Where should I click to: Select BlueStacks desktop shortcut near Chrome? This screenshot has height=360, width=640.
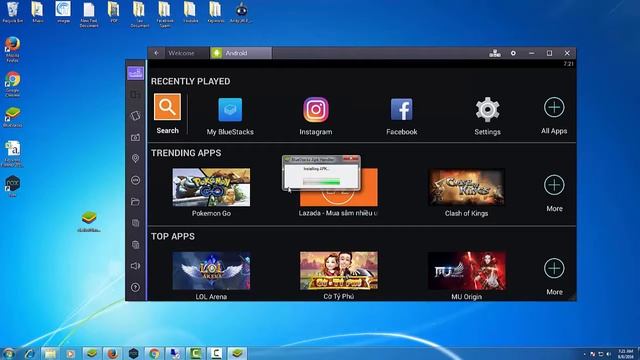(13, 118)
